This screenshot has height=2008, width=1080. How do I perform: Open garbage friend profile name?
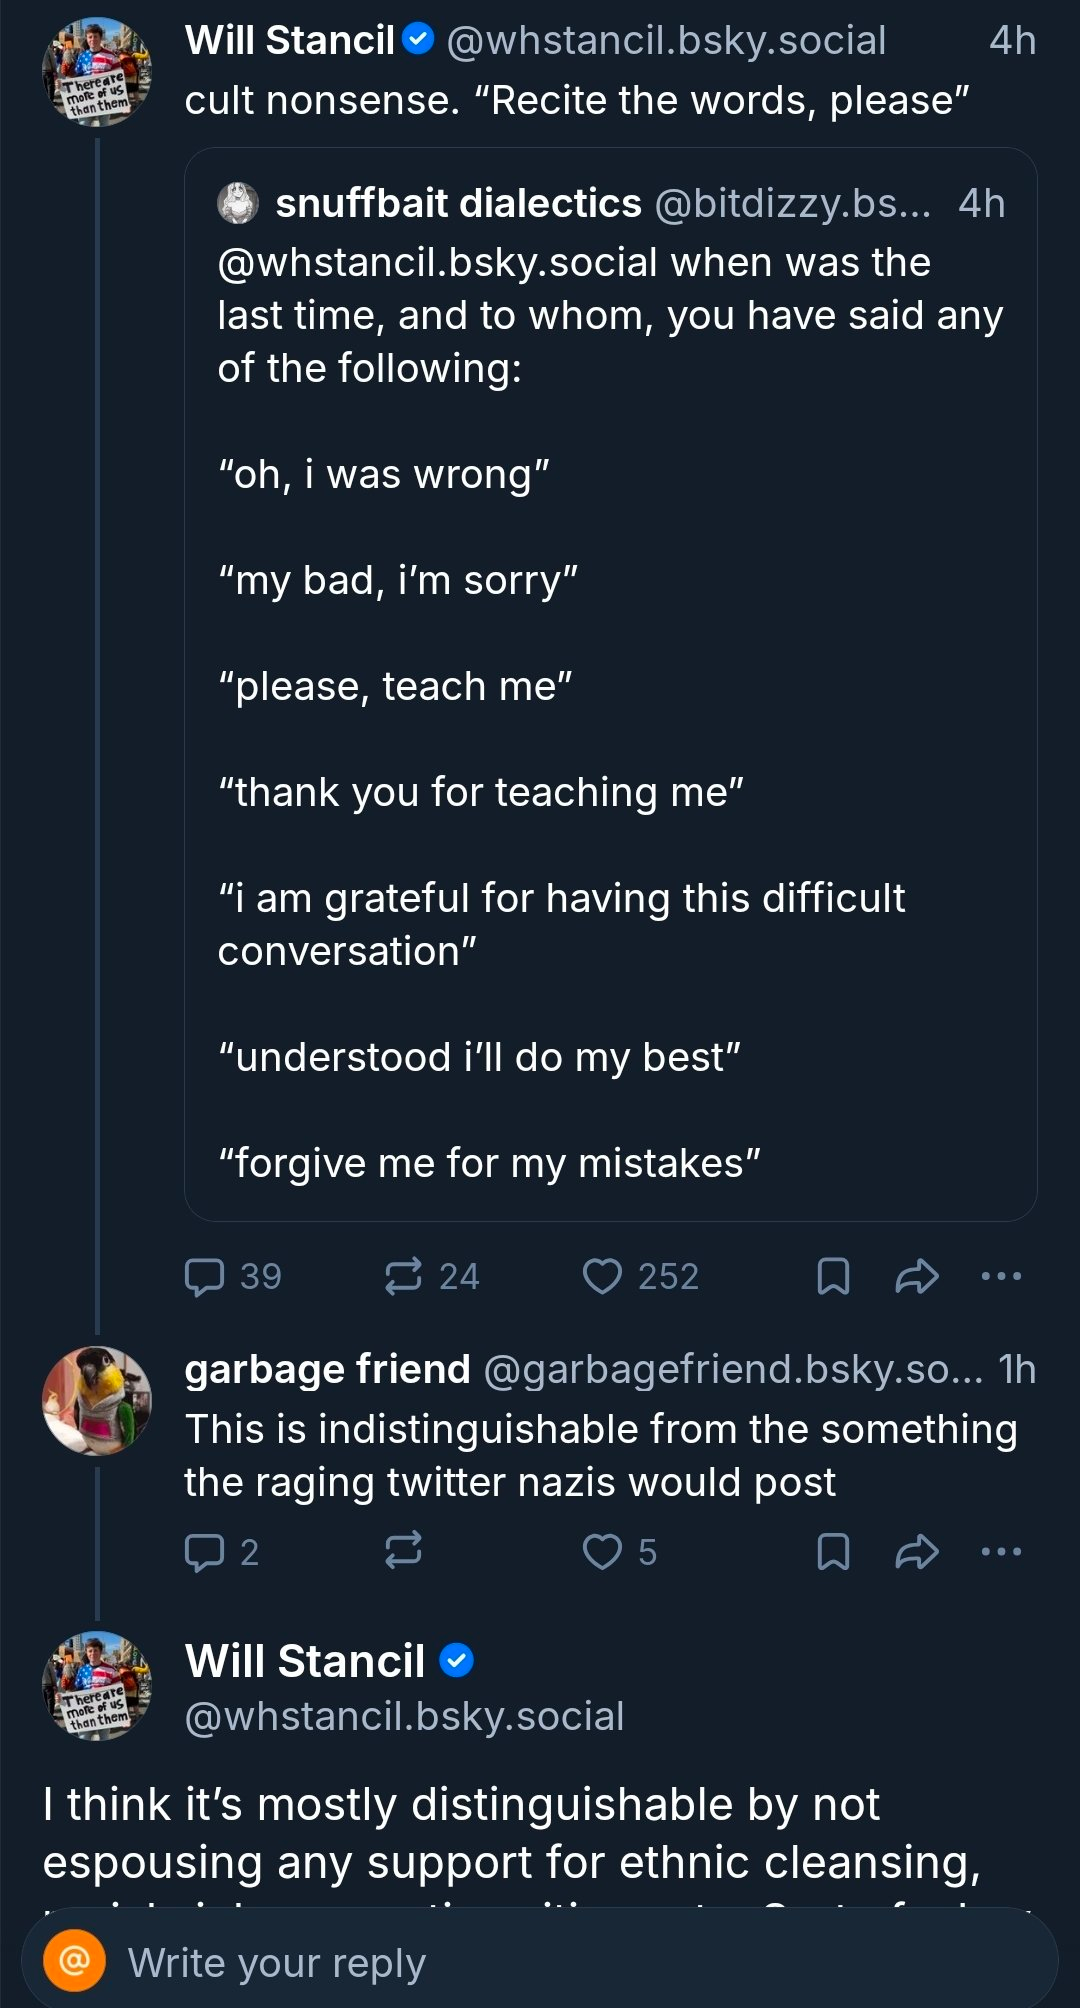coord(327,1369)
